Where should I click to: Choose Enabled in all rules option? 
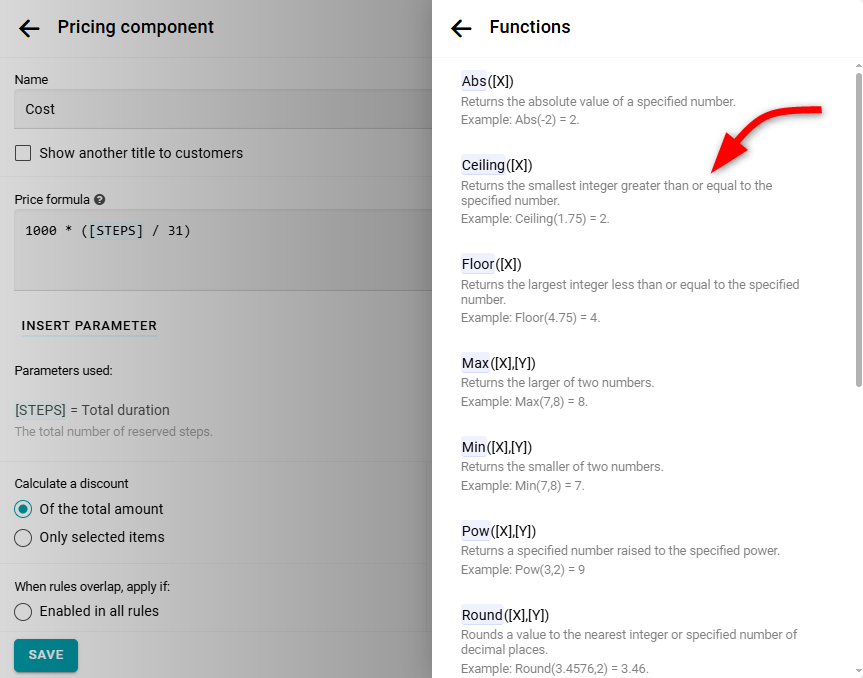click(x=23, y=611)
